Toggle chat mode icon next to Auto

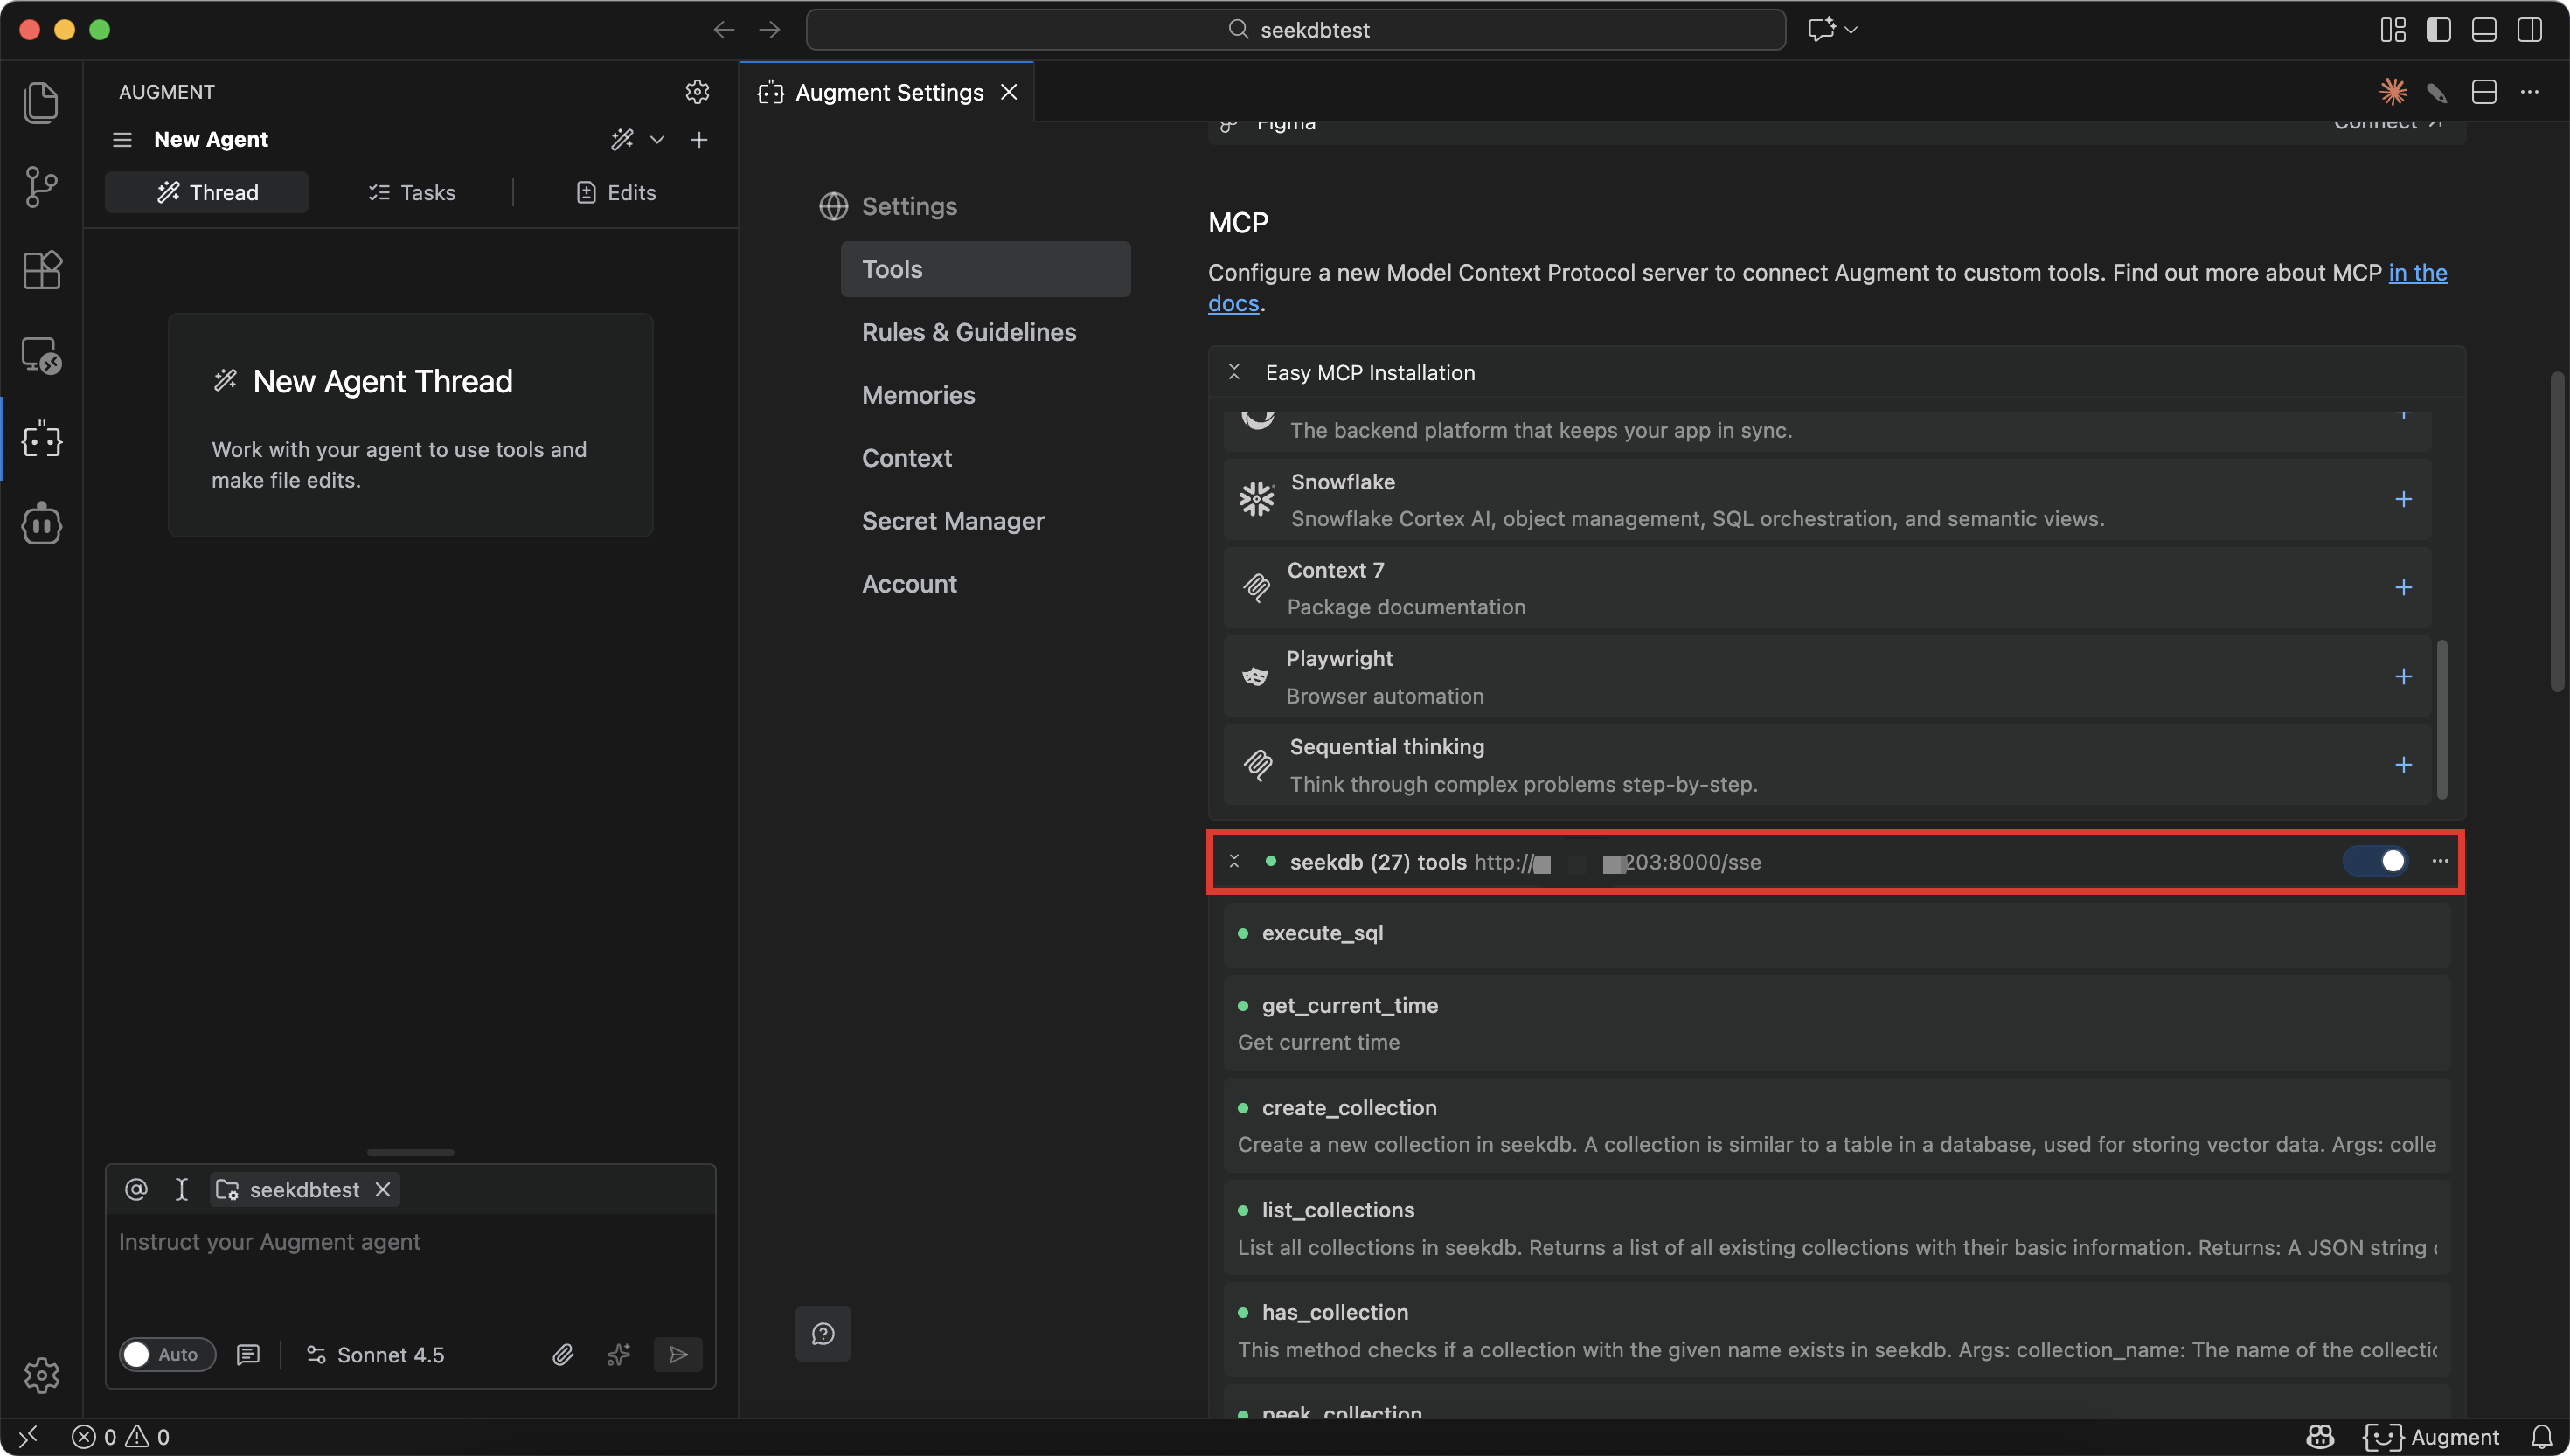coord(248,1355)
